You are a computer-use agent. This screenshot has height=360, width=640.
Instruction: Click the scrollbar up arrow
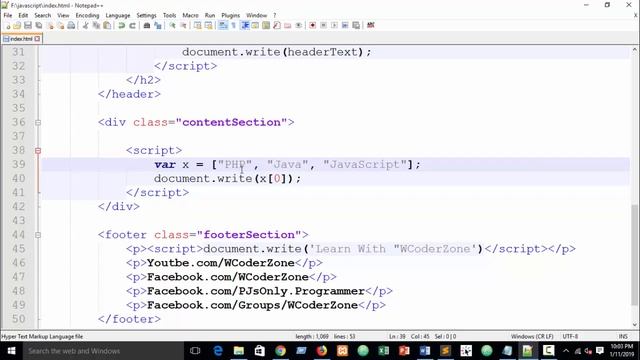(634, 50)
